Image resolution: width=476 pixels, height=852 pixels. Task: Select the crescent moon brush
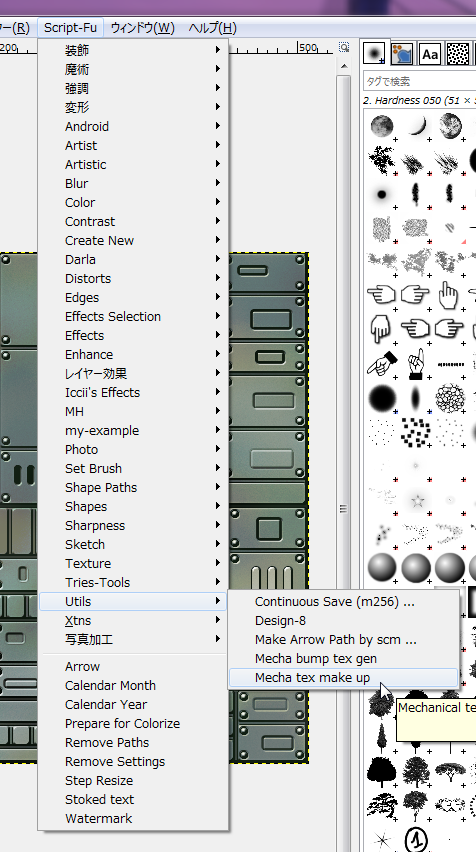tap(416, 126)
